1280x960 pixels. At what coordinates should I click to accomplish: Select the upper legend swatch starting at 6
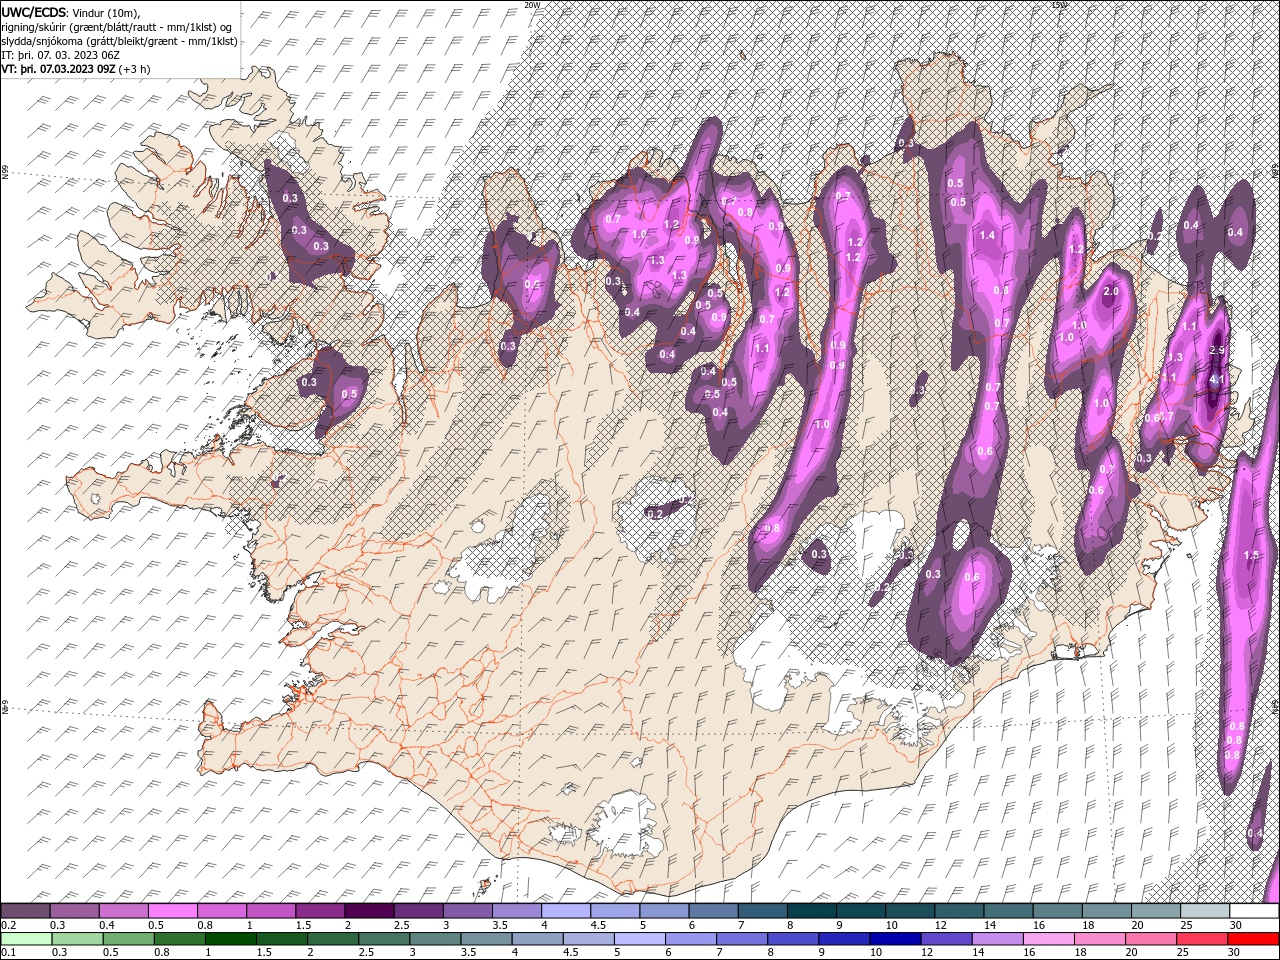pyautogui.click(x=713, y=911)
